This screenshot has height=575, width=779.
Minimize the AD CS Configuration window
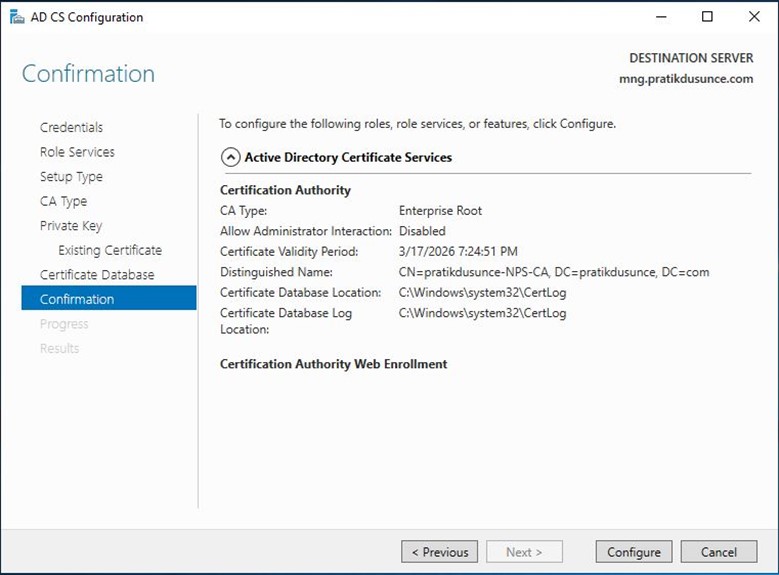click(661, 17)
